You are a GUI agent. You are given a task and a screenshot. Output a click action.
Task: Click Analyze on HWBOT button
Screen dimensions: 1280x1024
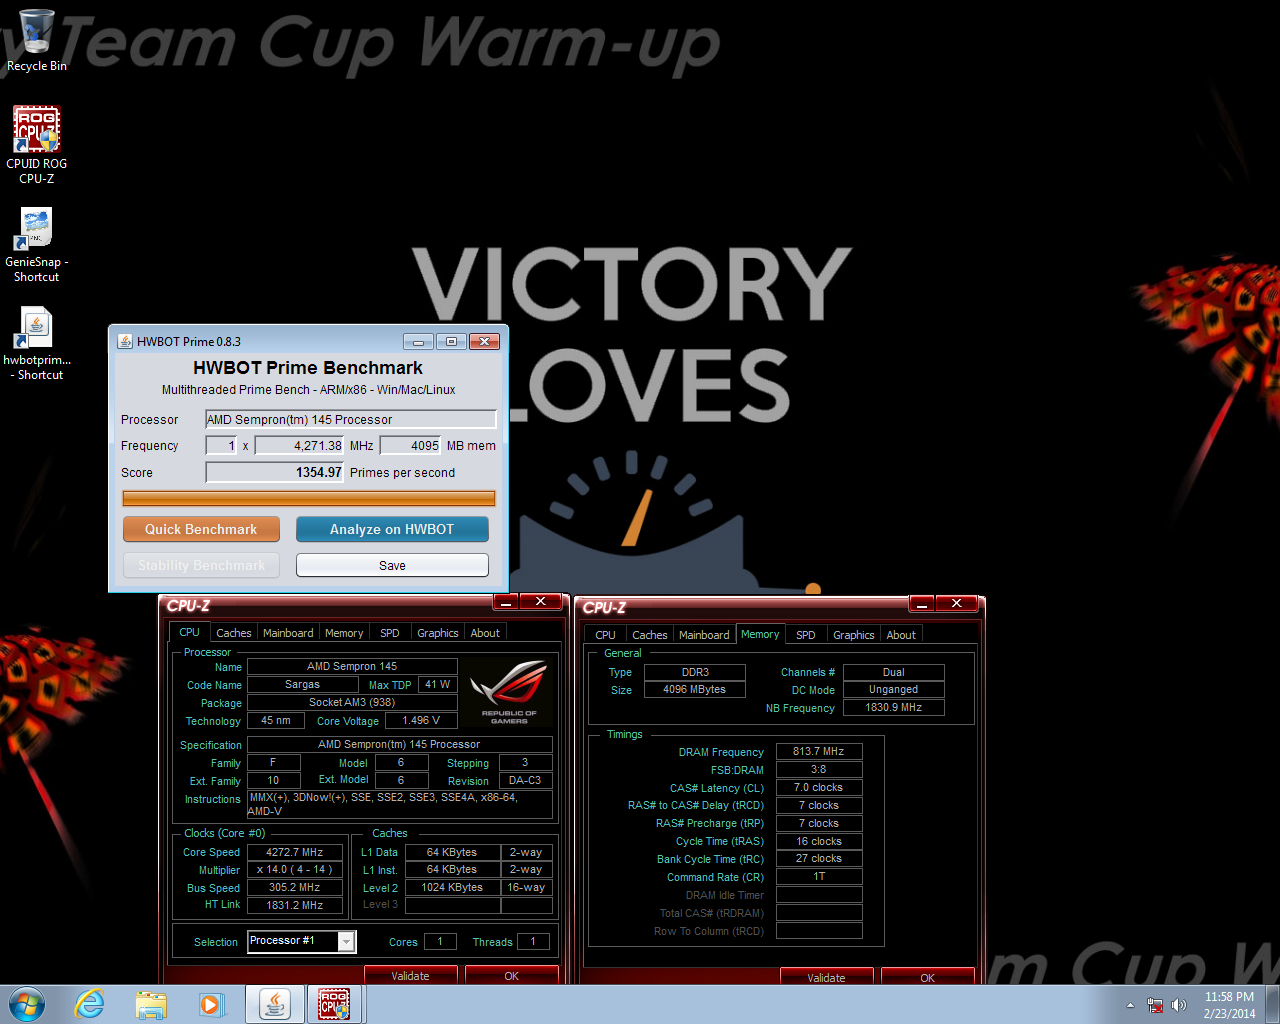392,529
